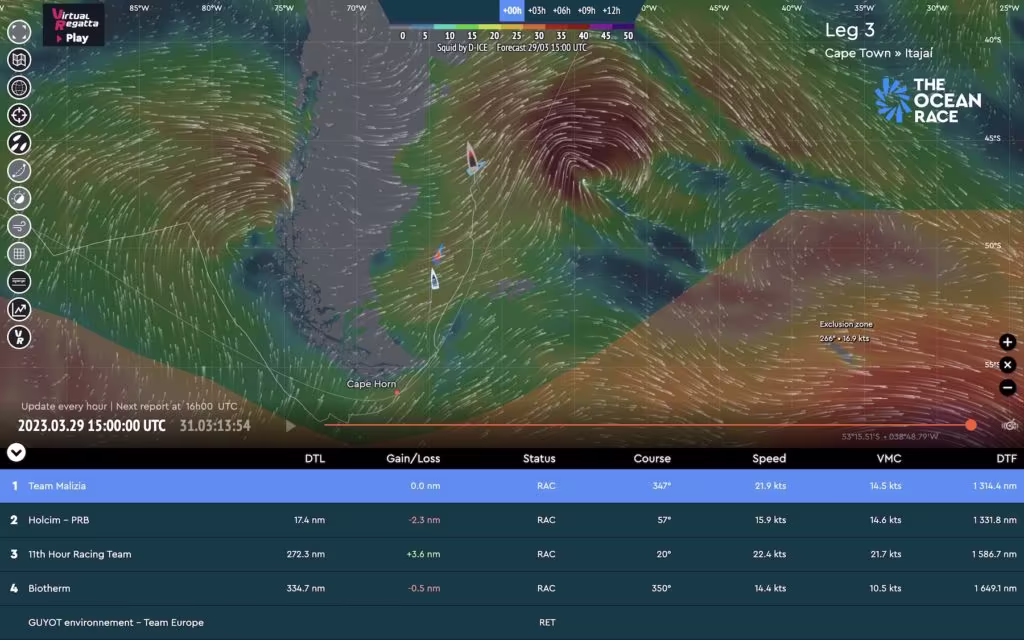
Task: Select GUYOT environnement - Team Europe row
Action: (512, 622)
